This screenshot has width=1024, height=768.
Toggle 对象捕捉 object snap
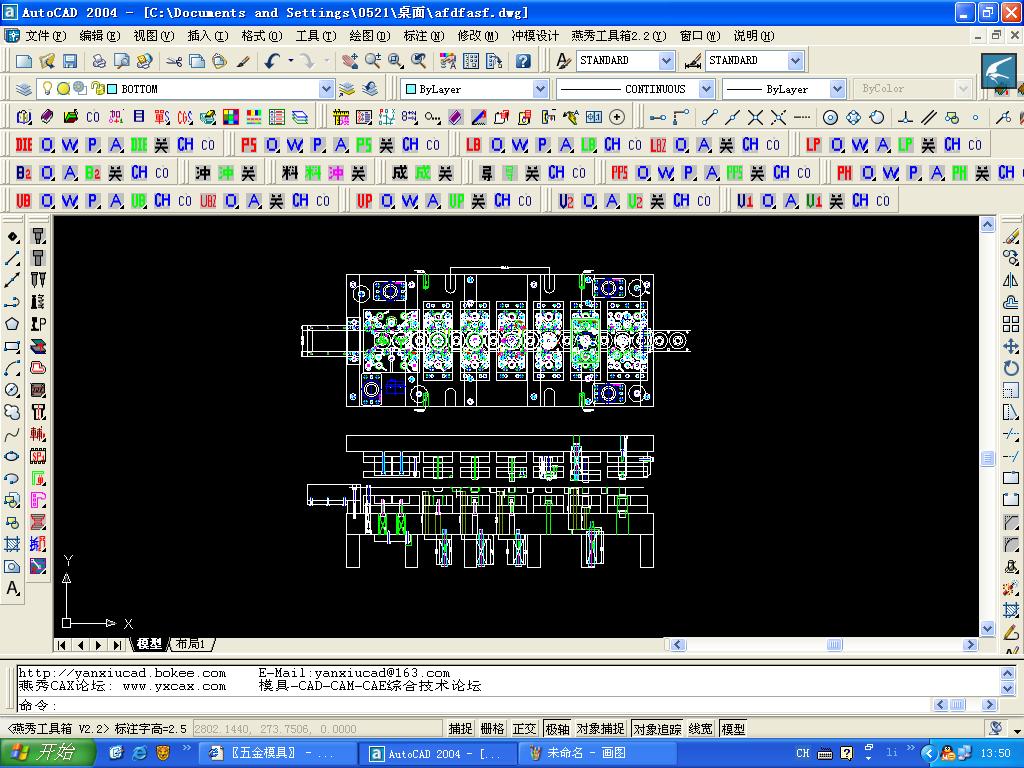point(600,729)
